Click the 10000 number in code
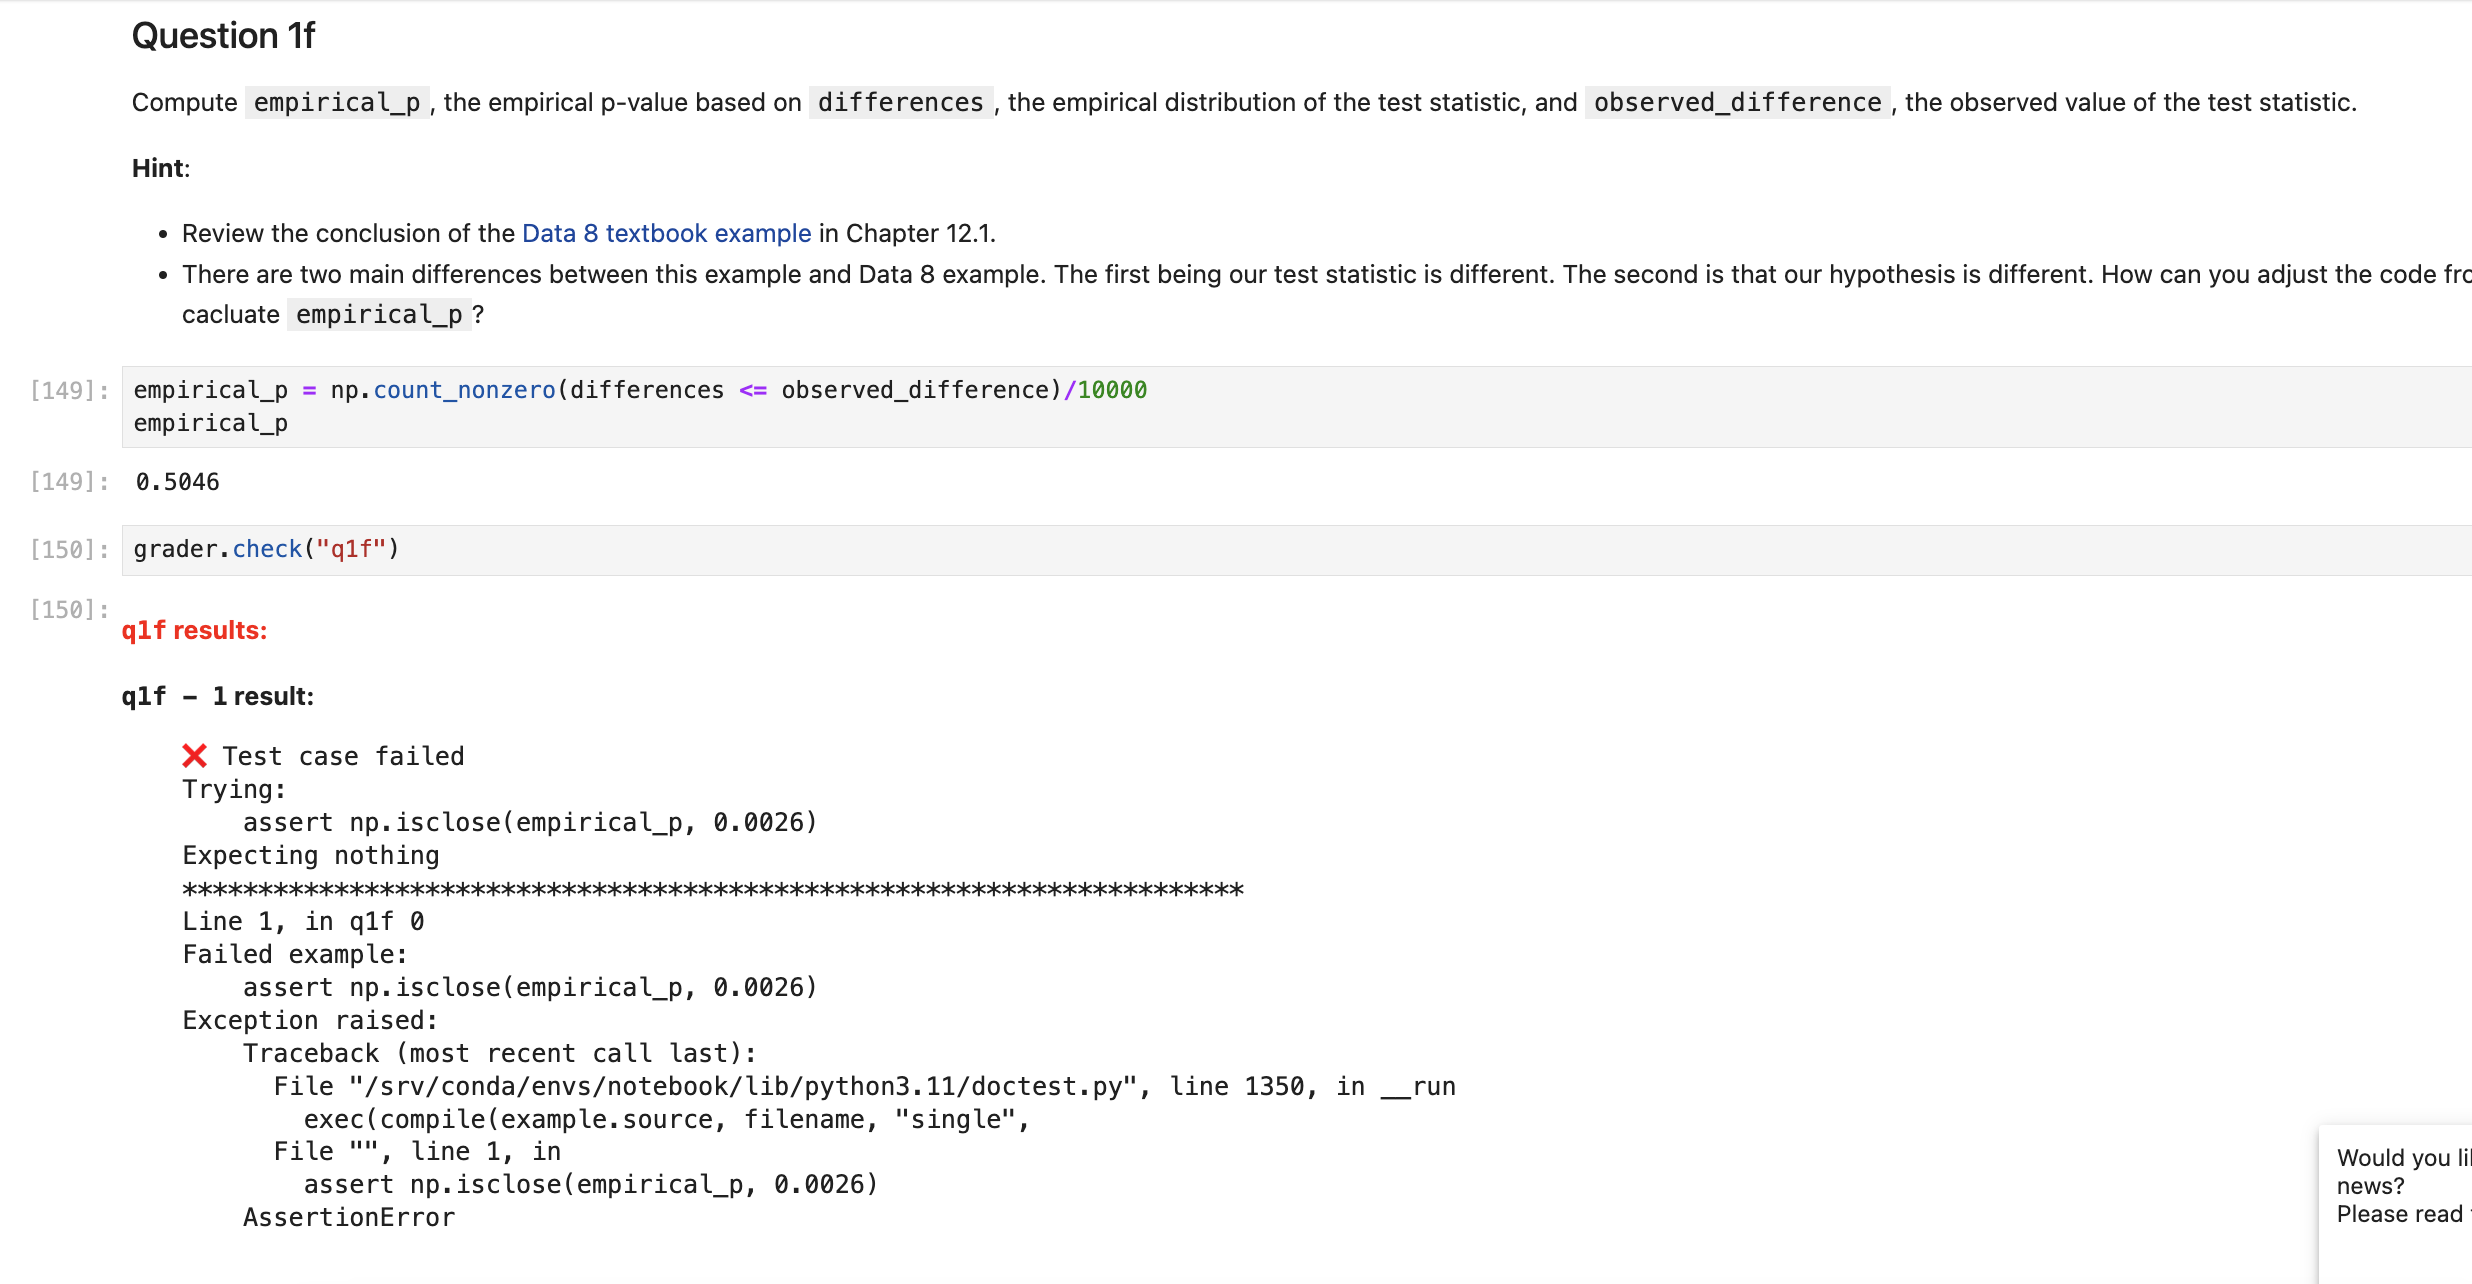2472x1284 pixels. [1112, 390]
